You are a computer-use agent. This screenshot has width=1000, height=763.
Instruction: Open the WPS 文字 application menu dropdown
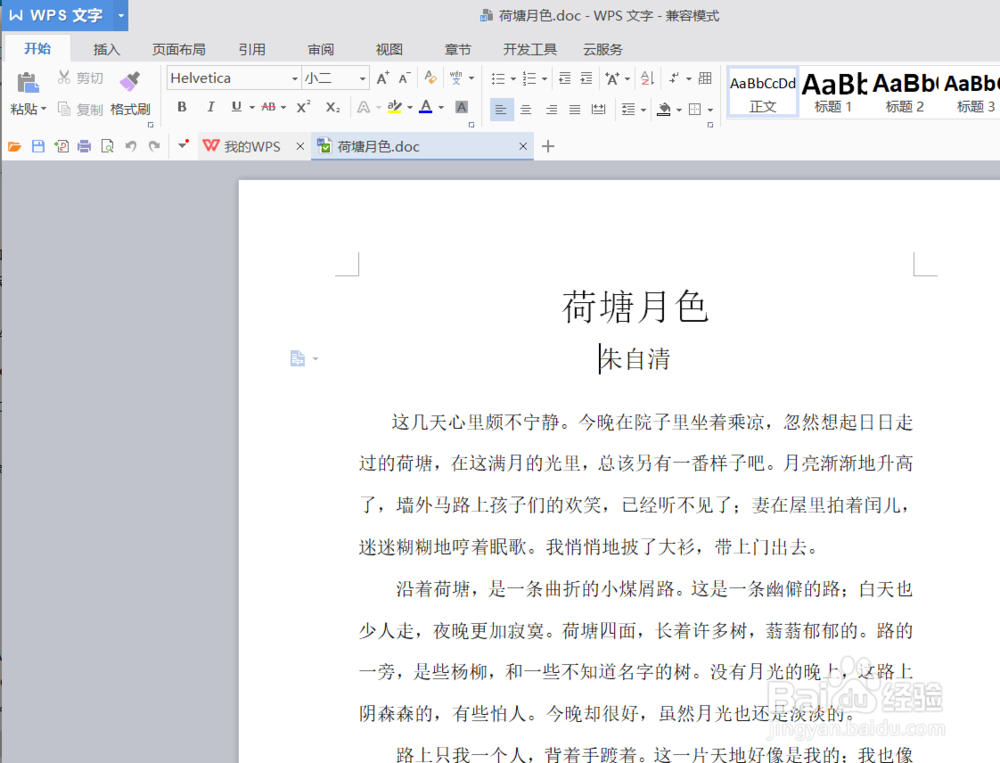pyautogui.click(x=121, y=15)
